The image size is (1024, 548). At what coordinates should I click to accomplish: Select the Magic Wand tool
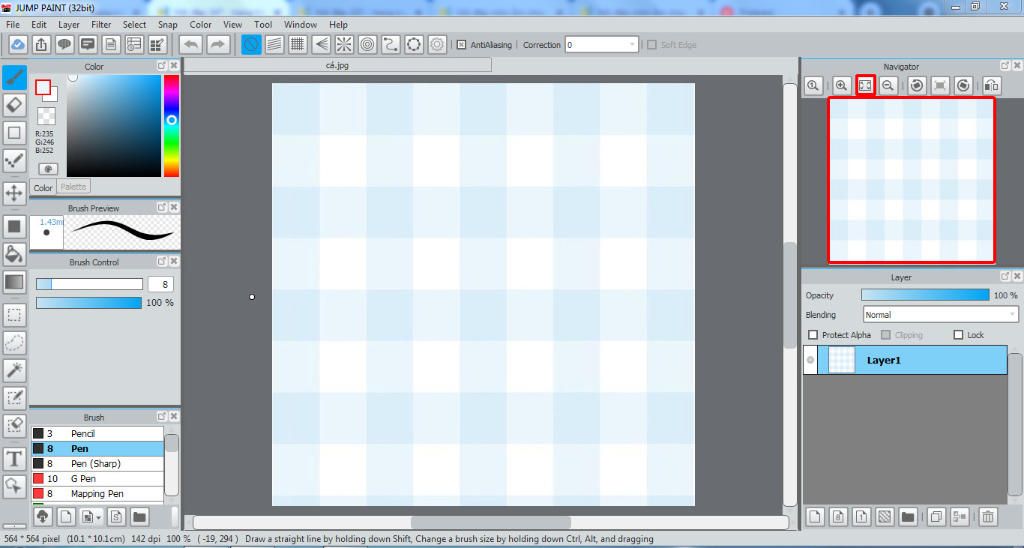click(14, 370)
